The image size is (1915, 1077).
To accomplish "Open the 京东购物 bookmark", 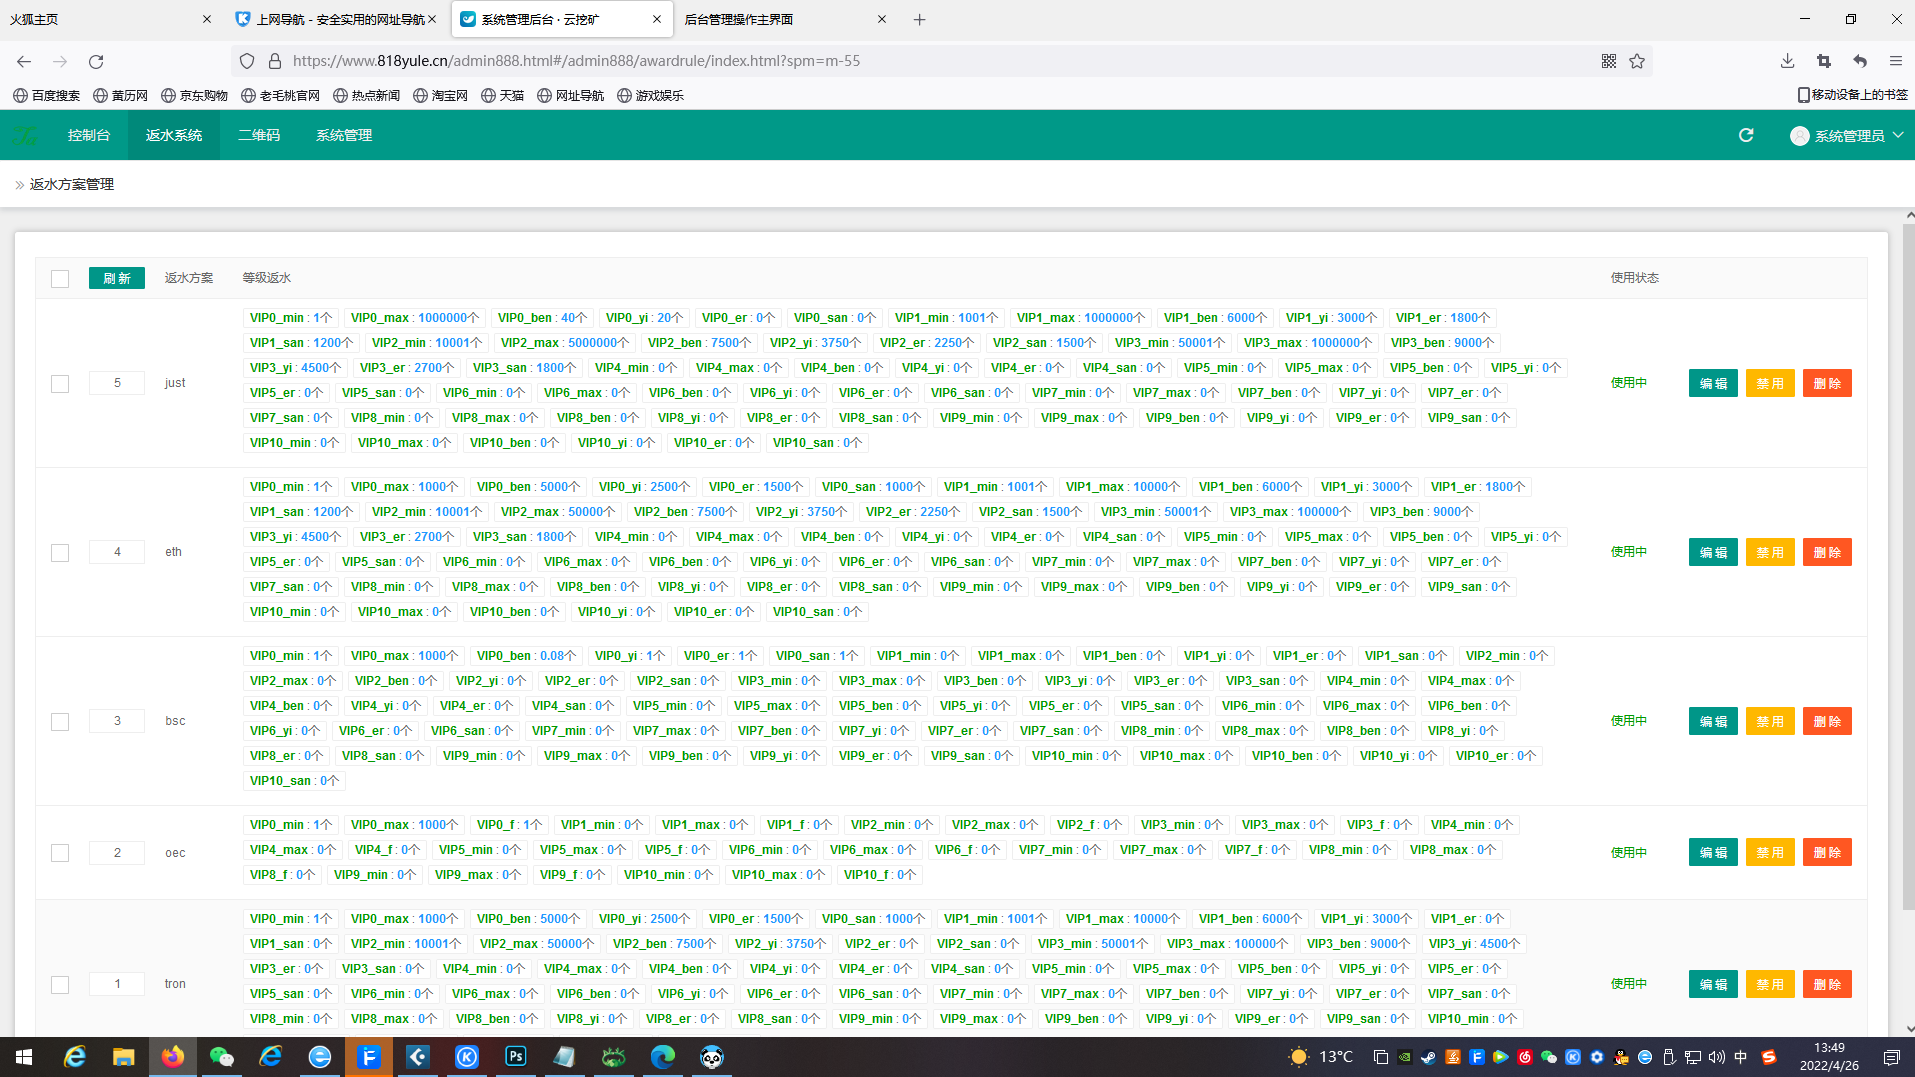I will click(194, 95).
